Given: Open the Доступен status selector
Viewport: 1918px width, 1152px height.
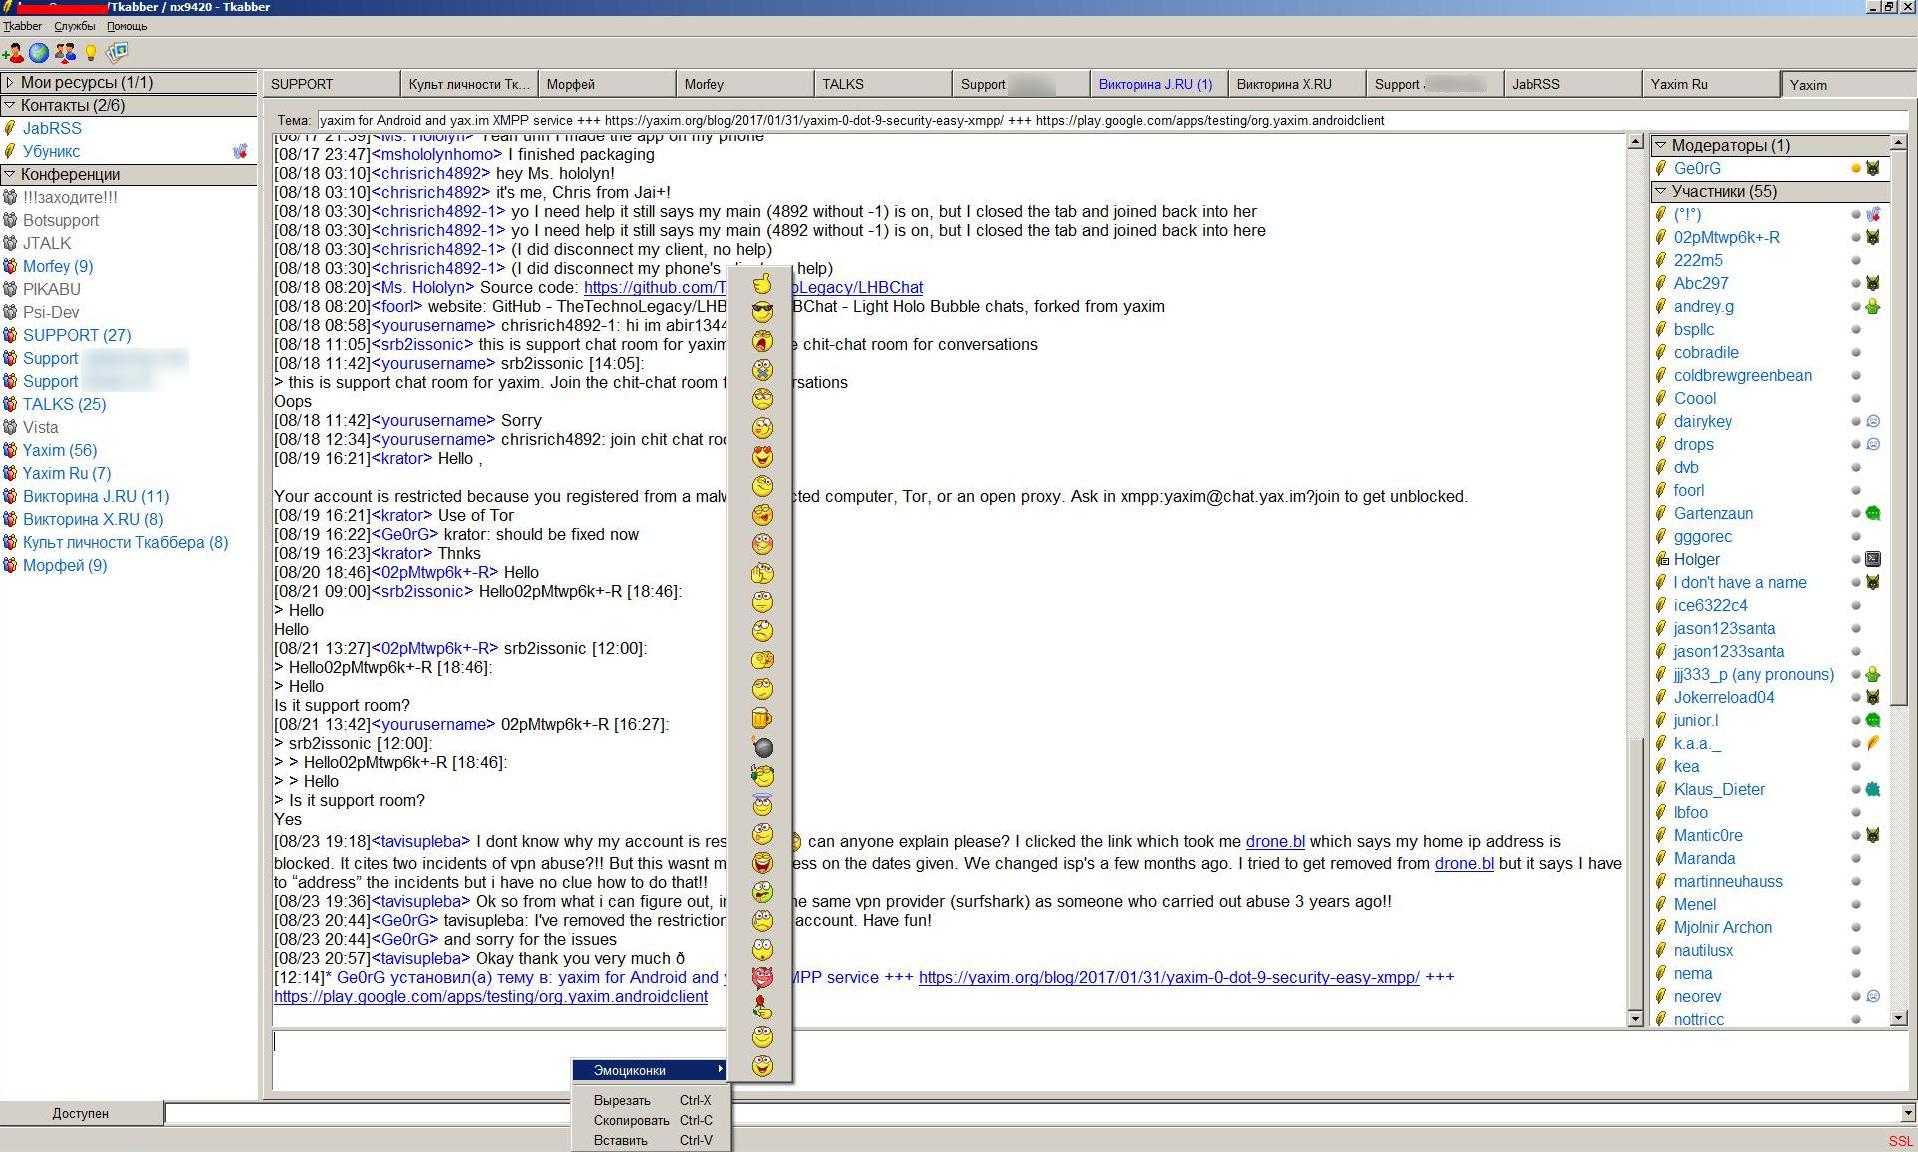Looking at the screenshot, I should (81, 1113).
